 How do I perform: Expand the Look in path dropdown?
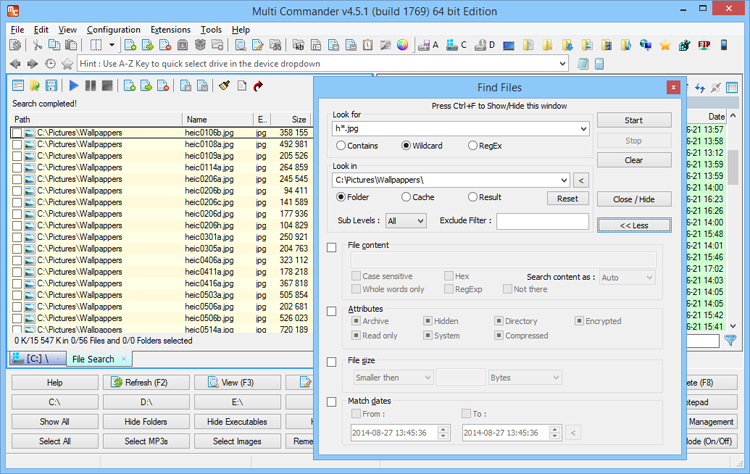[x=564, y=180]
